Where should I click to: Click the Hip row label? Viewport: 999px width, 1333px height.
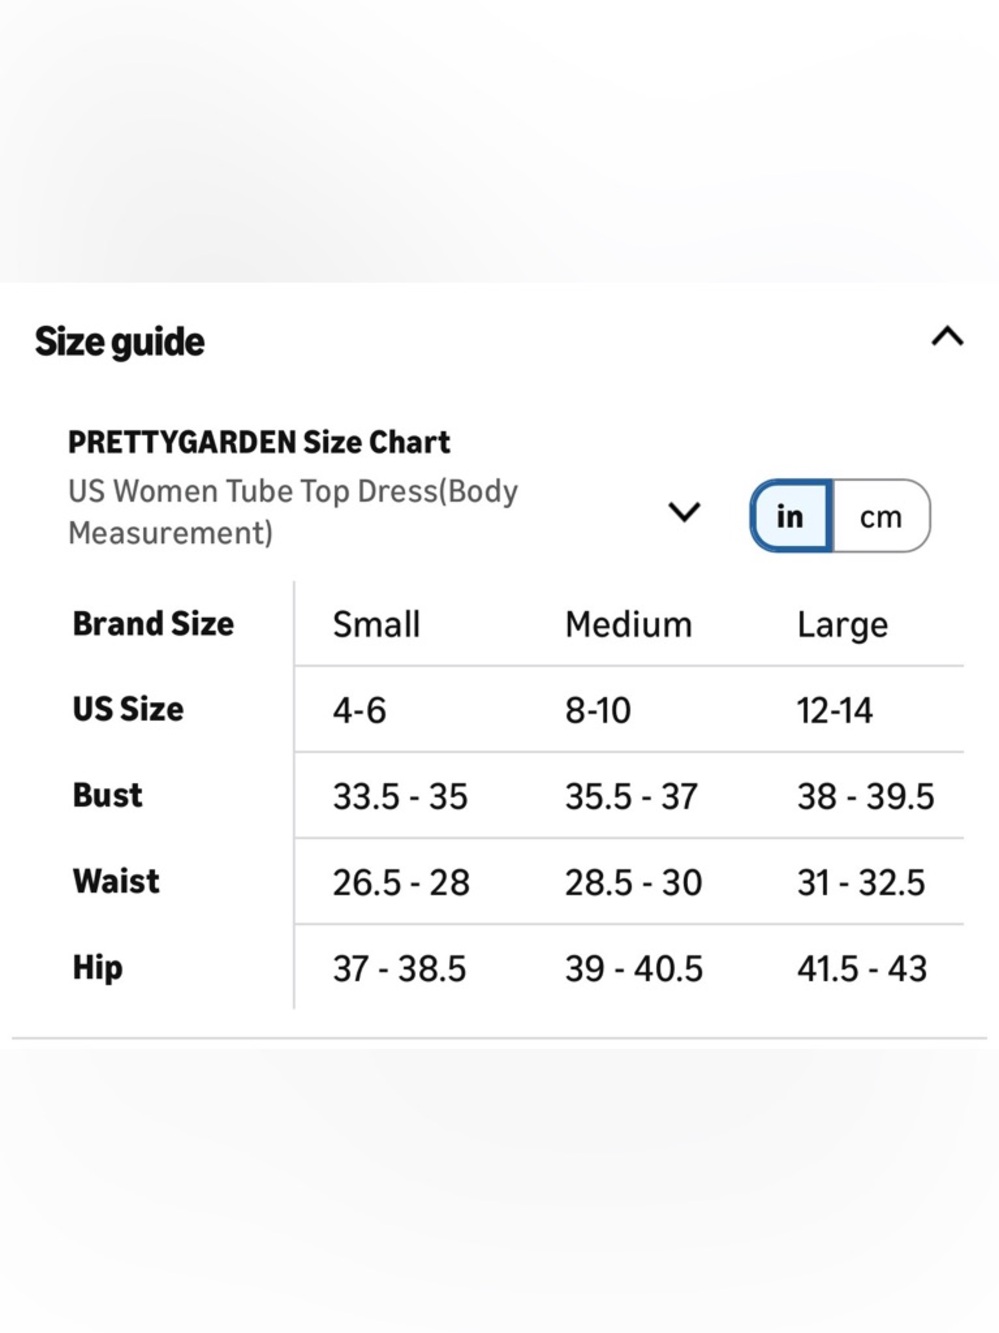point(97,968)
